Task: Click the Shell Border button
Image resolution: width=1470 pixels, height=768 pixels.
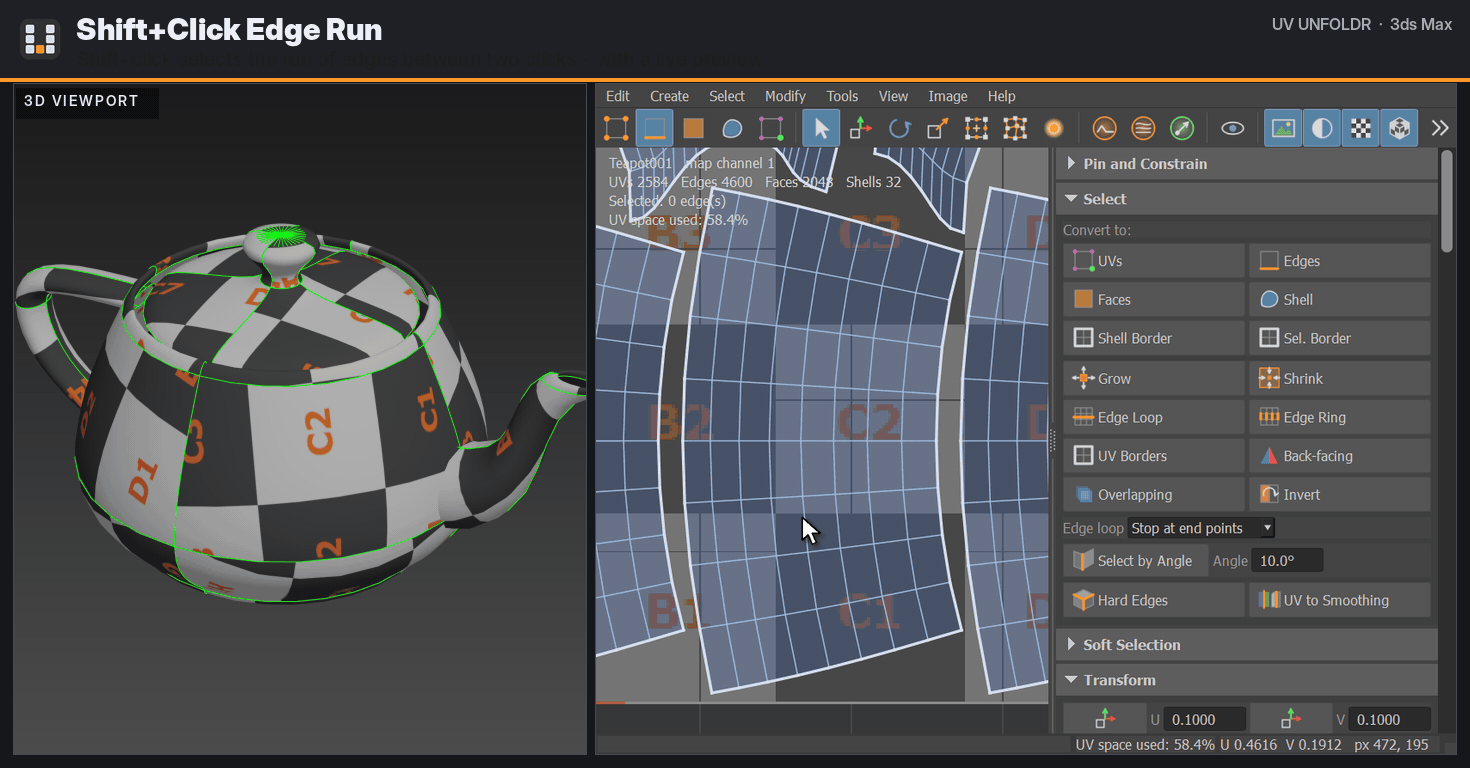Action: [x=1154, y=338]
